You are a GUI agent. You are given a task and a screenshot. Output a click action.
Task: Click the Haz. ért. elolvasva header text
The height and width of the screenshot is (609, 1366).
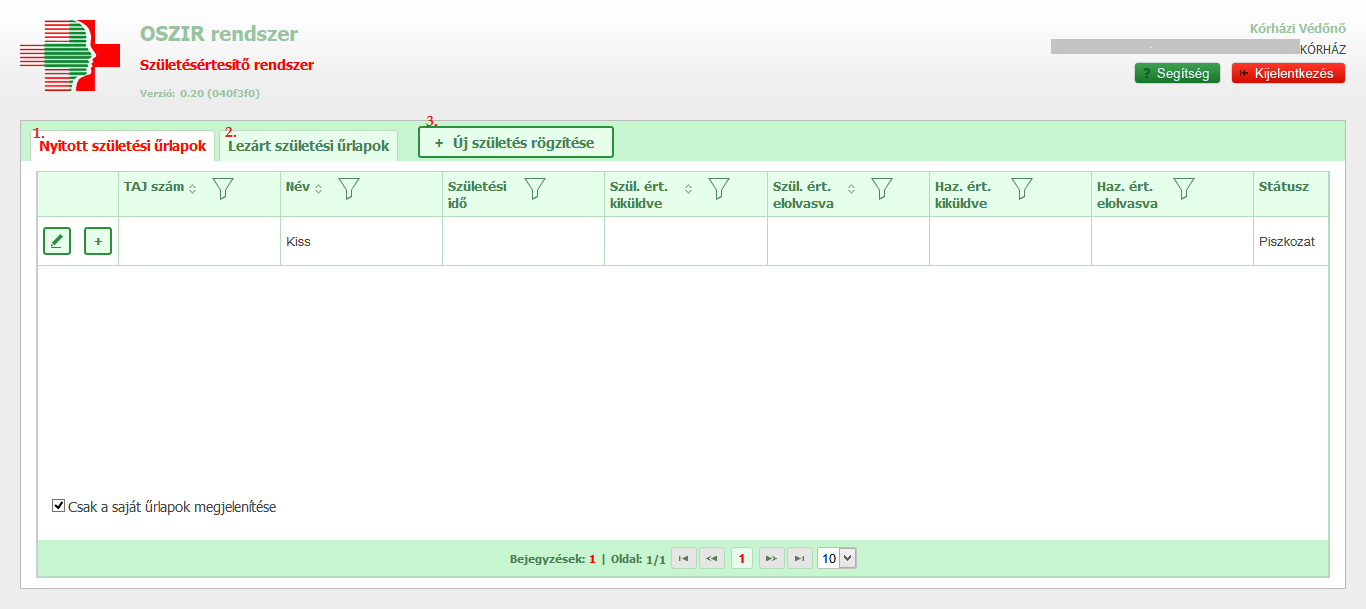pos(1128,194)
